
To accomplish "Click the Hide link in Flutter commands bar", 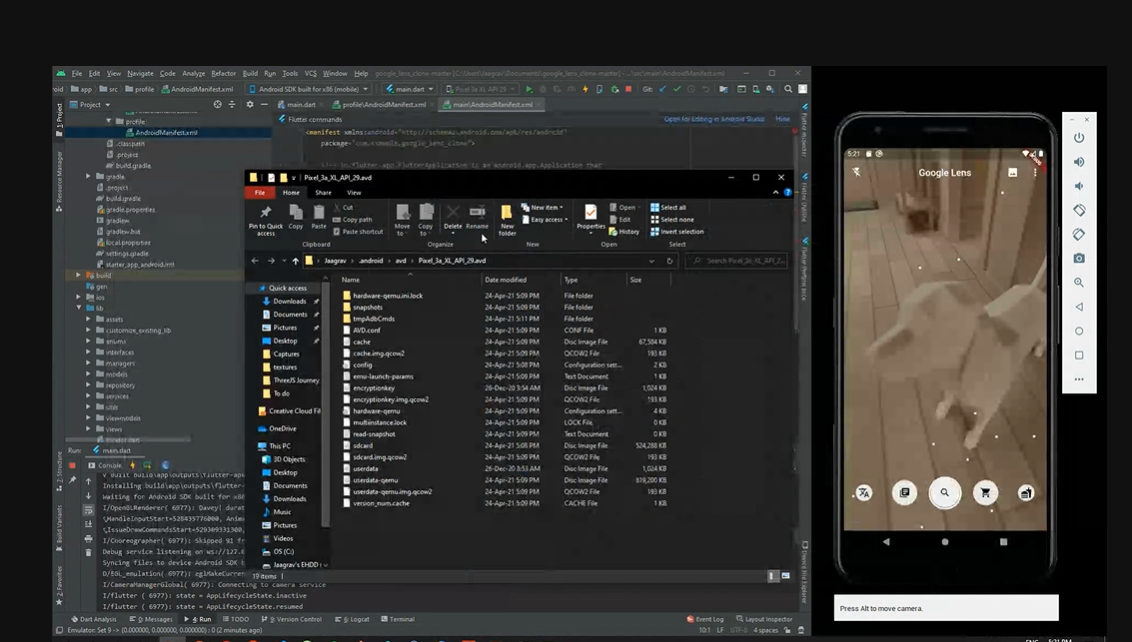I will [782, 119].
